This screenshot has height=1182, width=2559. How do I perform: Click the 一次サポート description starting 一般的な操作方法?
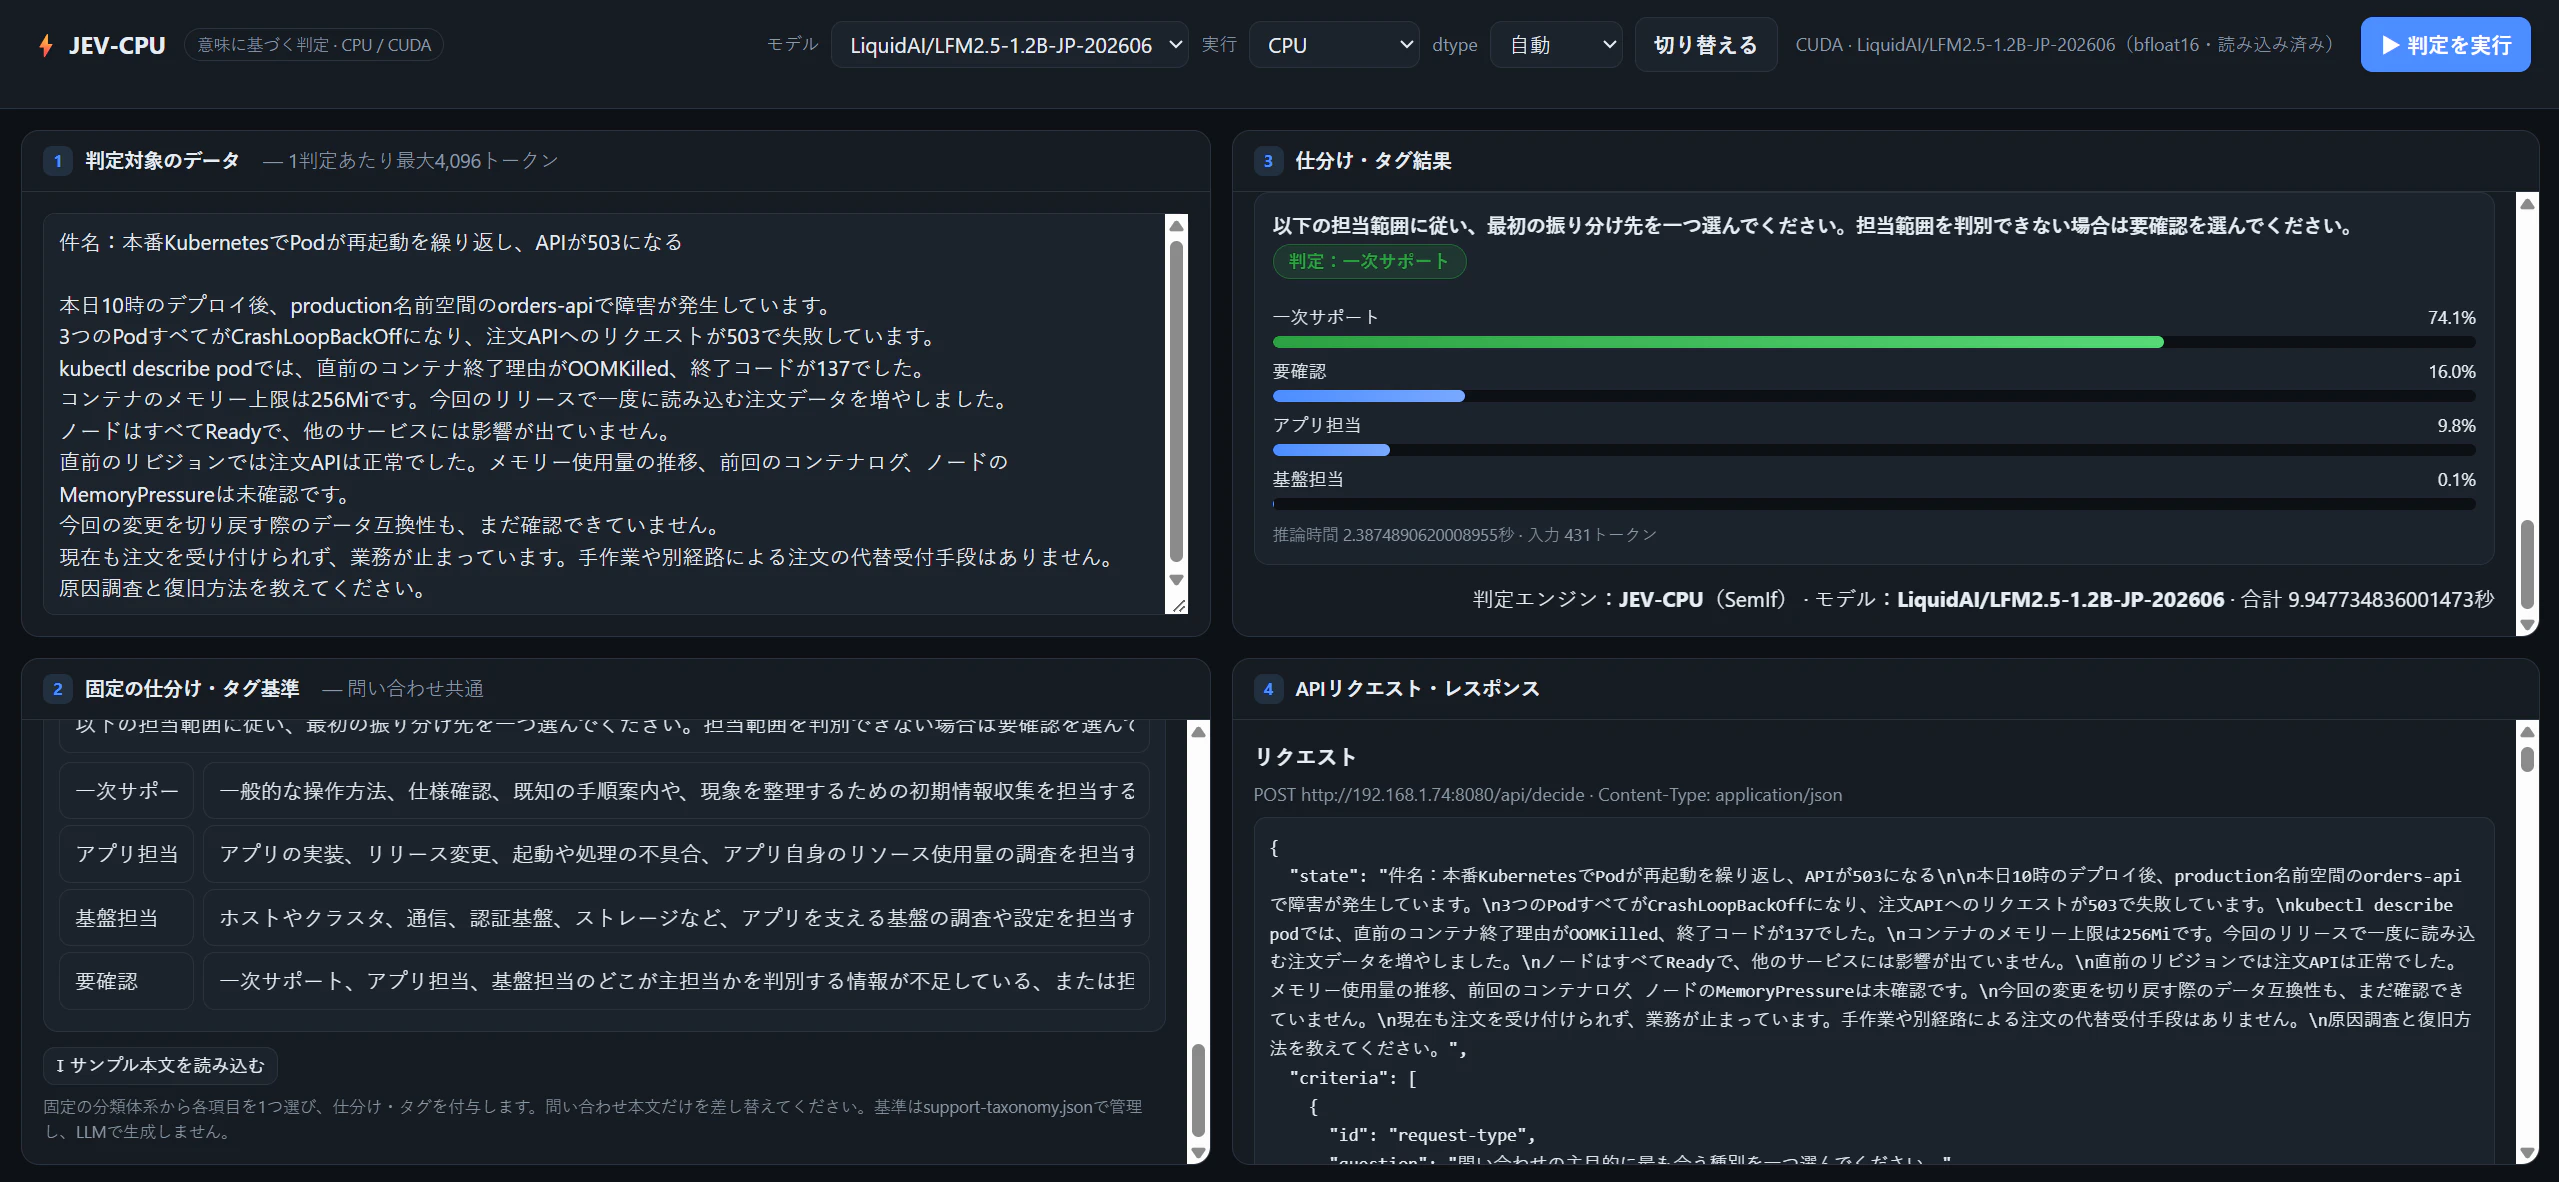point(676,791)
